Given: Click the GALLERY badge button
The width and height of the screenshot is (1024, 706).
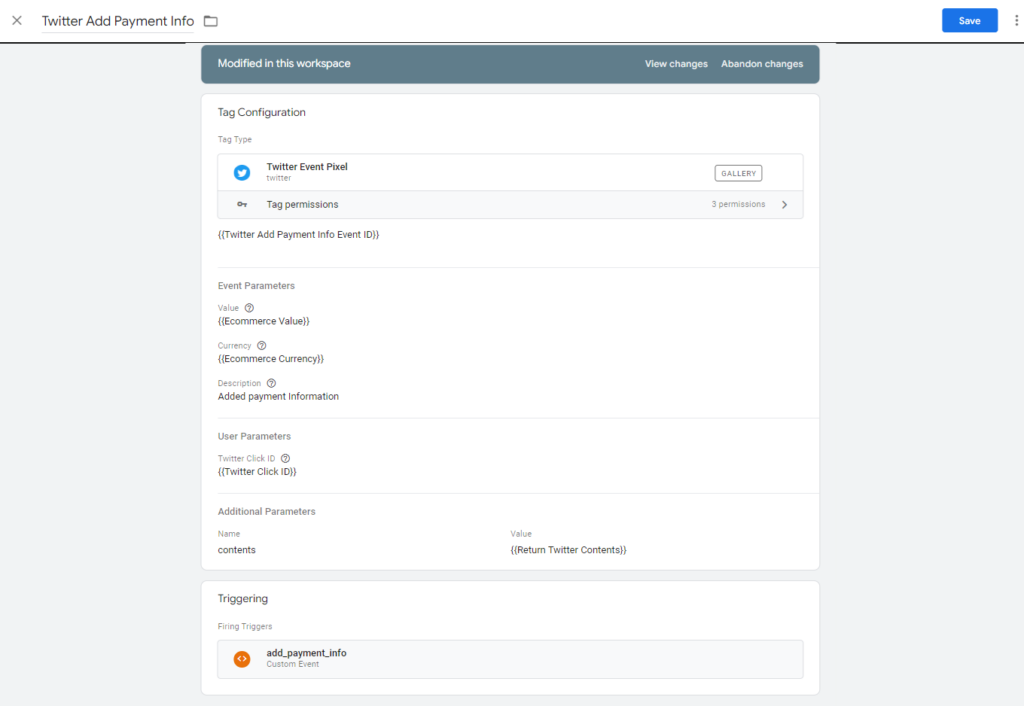Looking at the screenshot, I should point(738,173).
